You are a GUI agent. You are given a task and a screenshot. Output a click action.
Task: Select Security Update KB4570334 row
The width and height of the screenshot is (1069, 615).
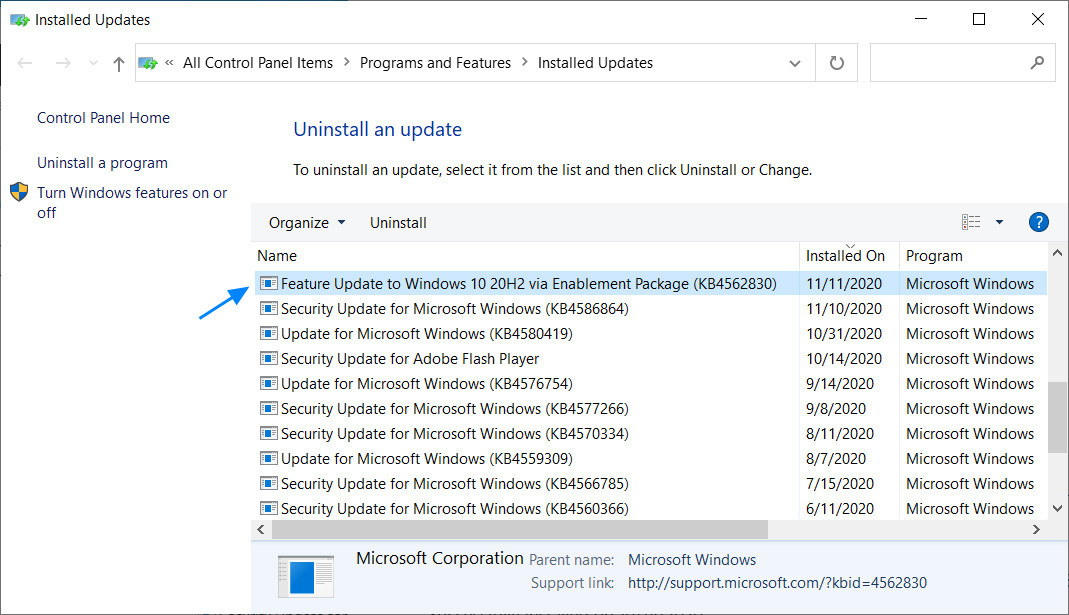650,434
